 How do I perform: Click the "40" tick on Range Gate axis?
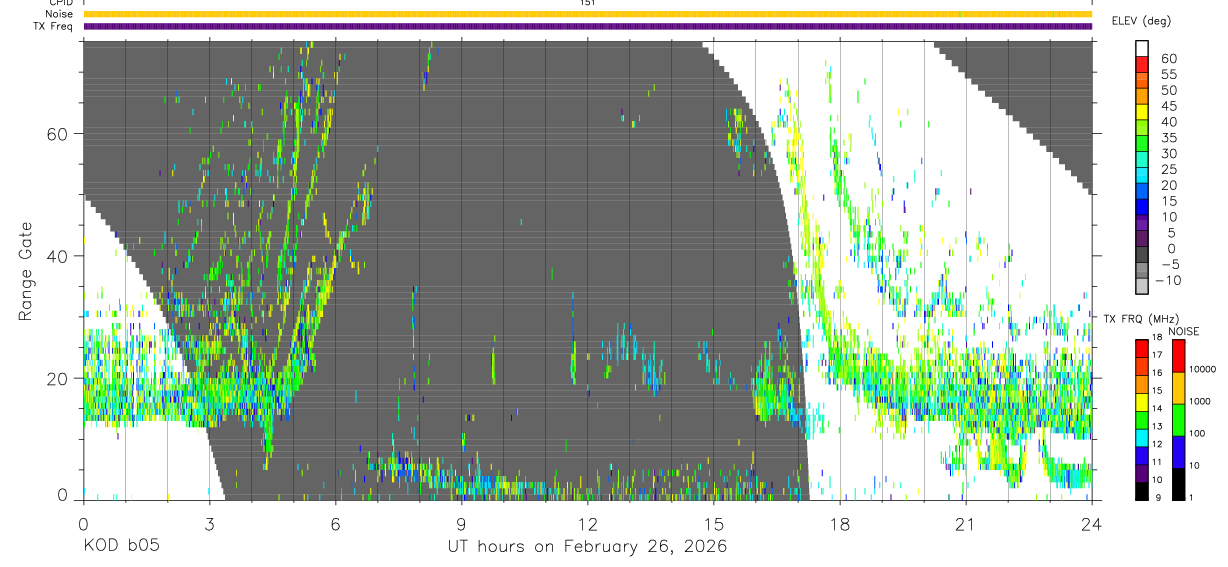59,256
